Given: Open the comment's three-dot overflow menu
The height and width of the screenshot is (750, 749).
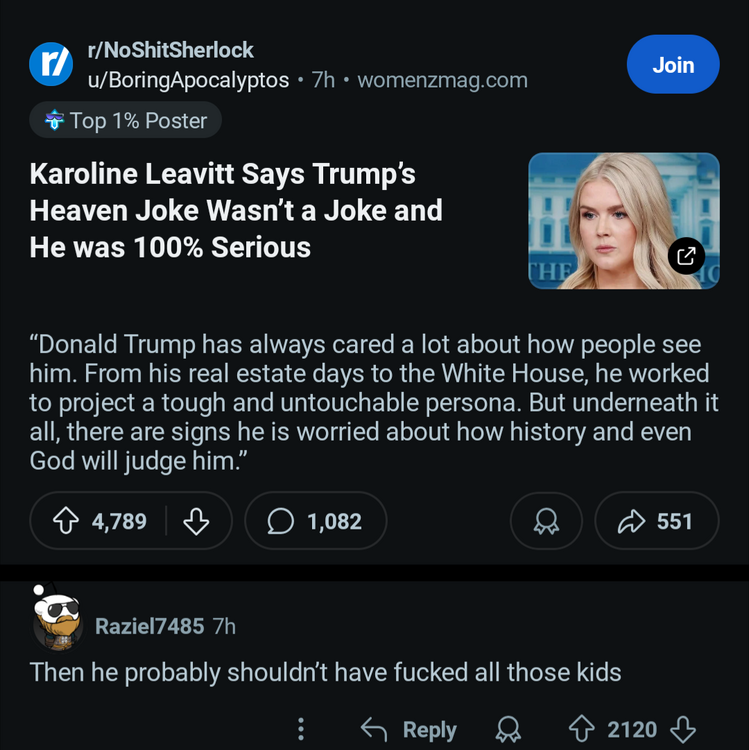Looking at the screenshot, I should 304,730.
